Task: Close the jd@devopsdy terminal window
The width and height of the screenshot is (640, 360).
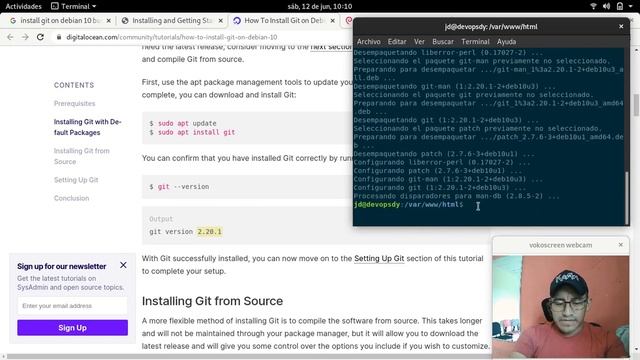Action: click(621, 27)
